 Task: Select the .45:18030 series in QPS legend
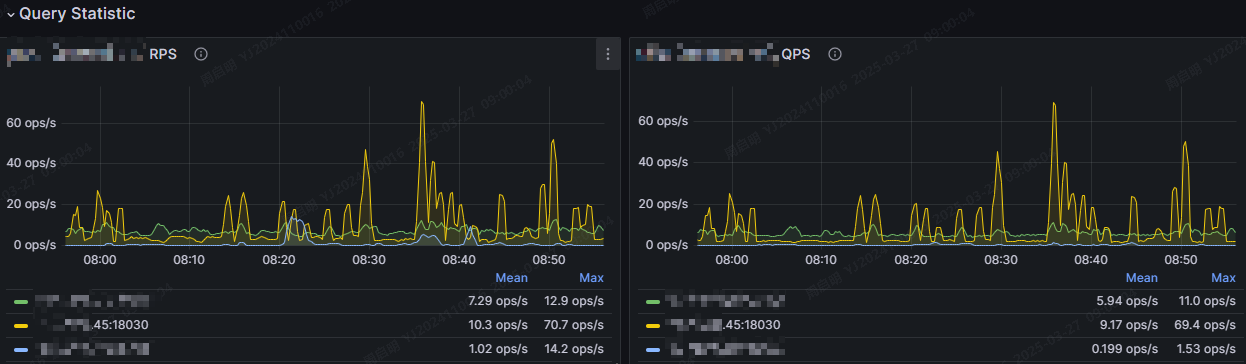click(723, 325)
